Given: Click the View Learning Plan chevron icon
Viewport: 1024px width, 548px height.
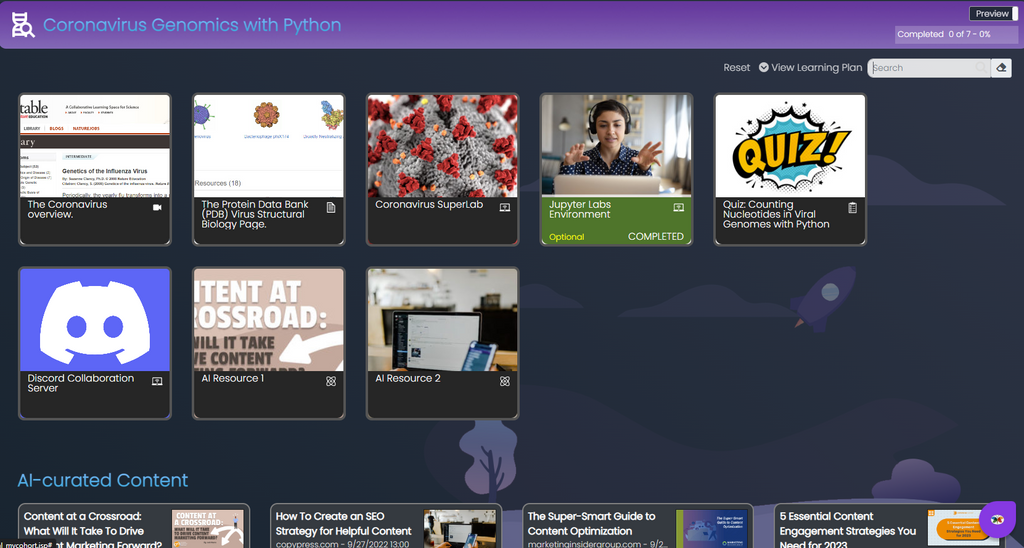Looking at the screenshot, I should 763,67.
